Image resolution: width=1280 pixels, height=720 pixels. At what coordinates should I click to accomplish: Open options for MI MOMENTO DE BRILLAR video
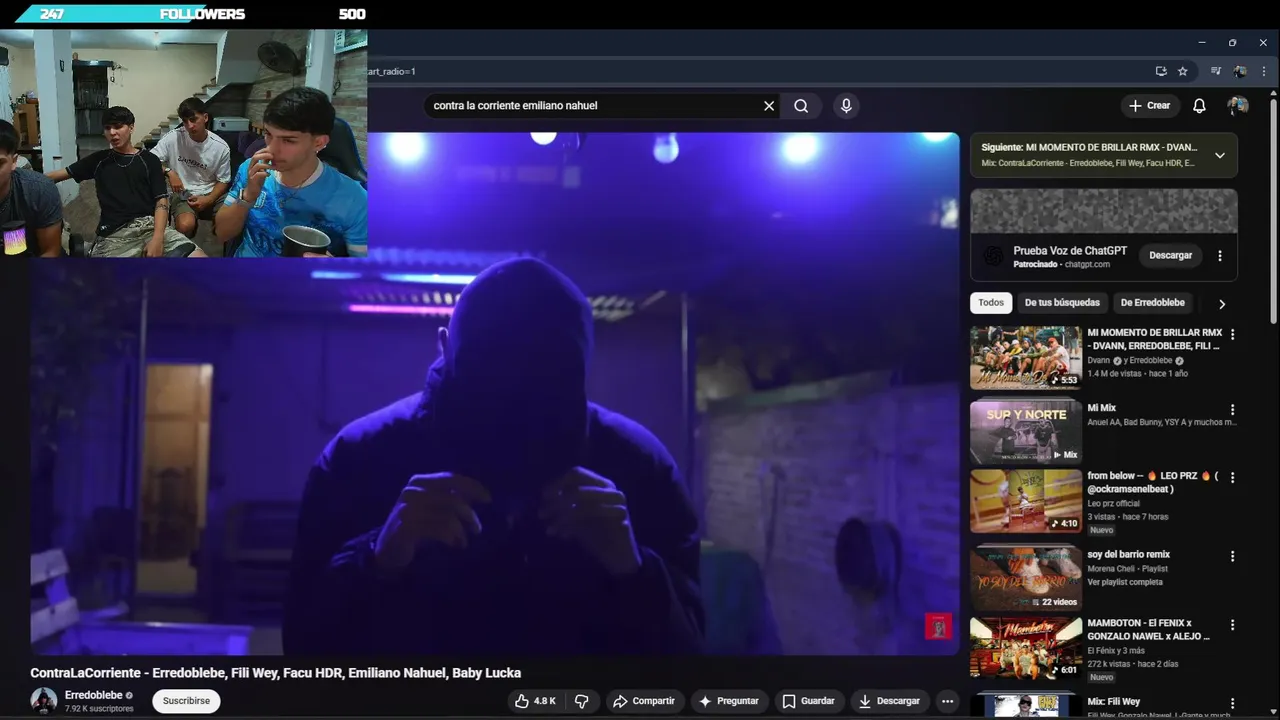pos(1232,335)
